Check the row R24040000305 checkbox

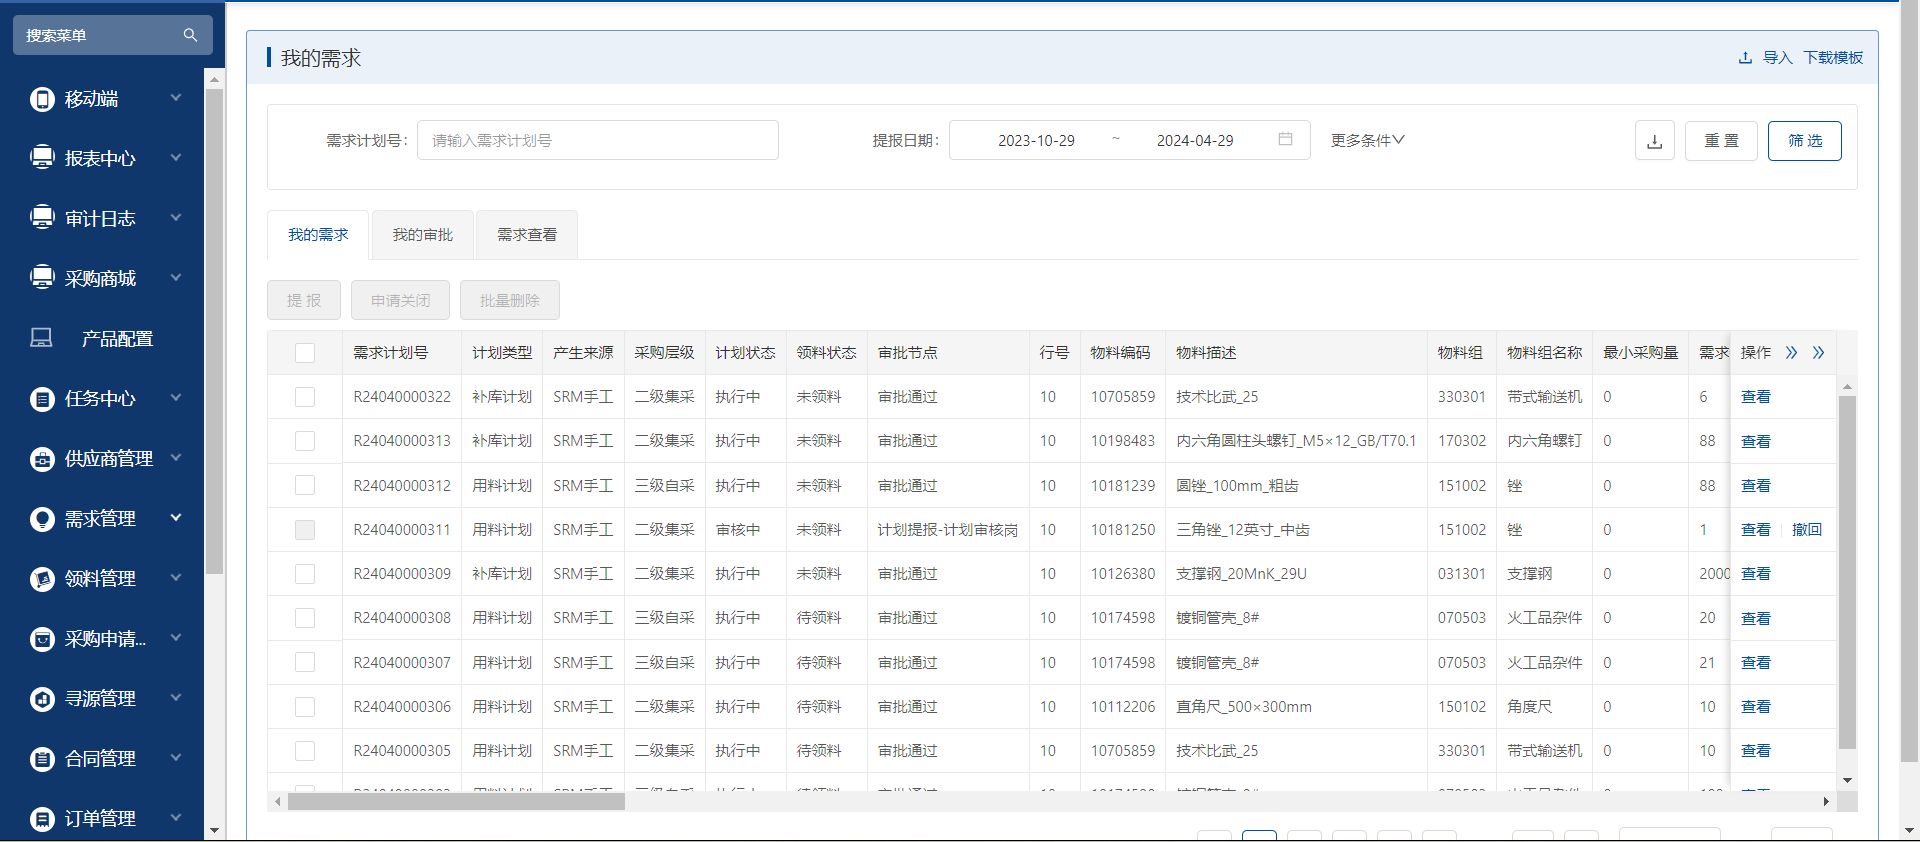click(x=305, y=751)
